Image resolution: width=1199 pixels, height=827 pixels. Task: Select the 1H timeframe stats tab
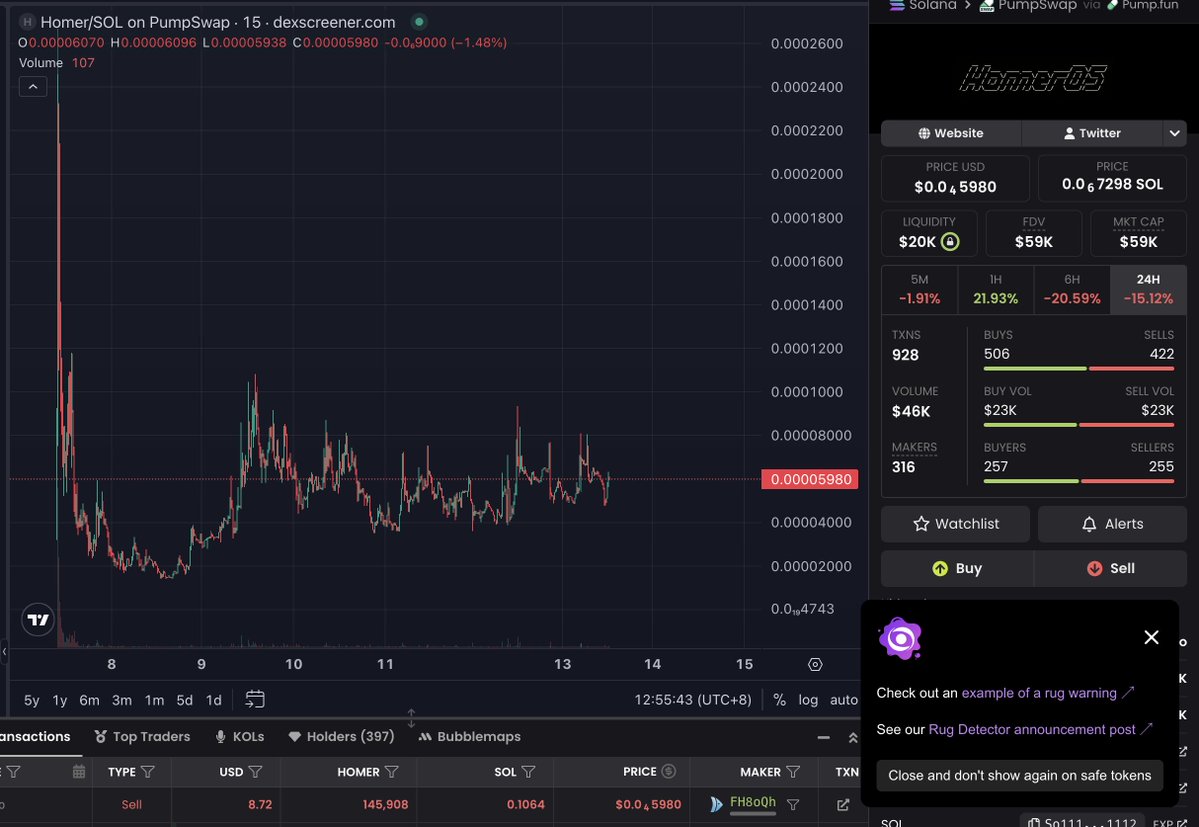click(996, 290)
